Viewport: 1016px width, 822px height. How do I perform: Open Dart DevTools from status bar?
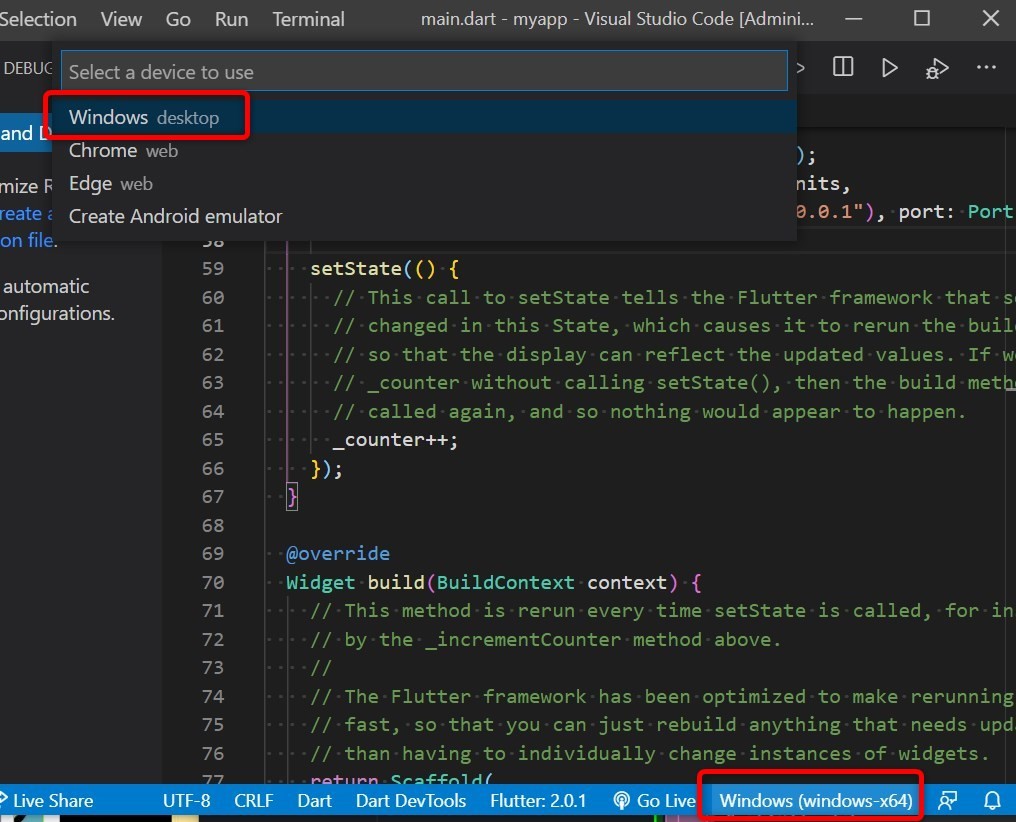click(411, 801)
